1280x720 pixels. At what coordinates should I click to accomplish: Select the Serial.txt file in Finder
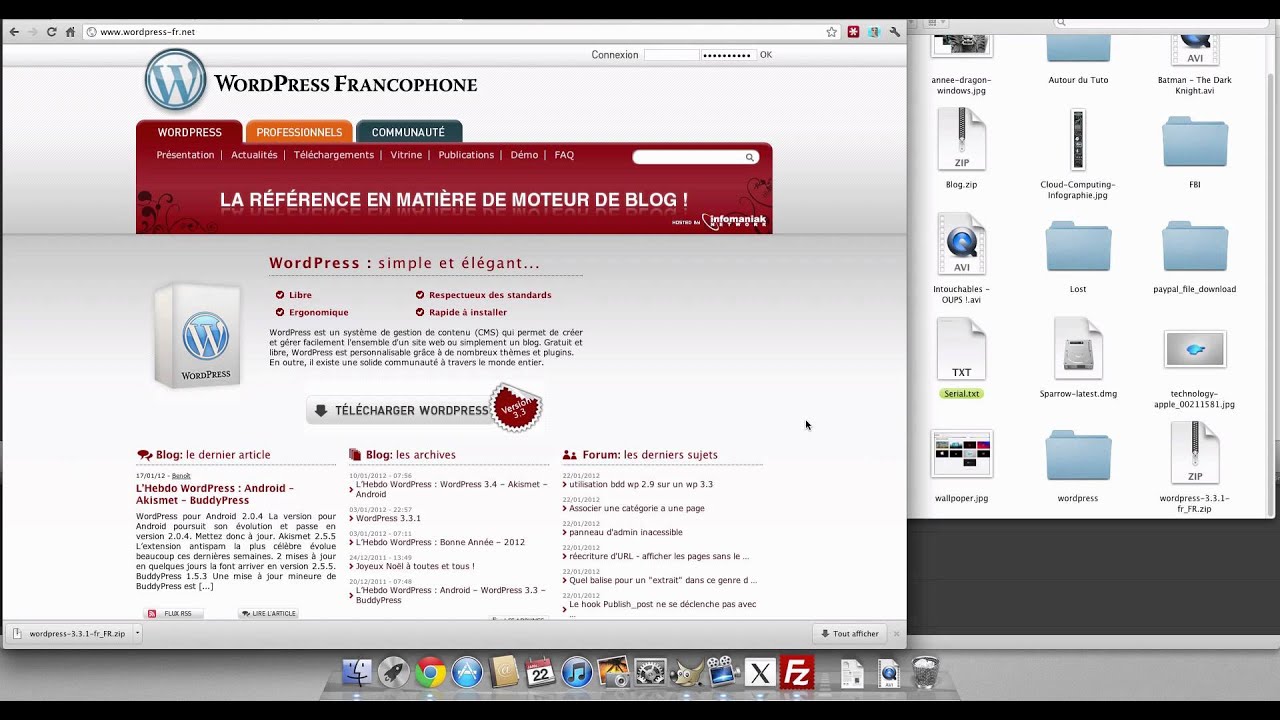pos(961,358)
